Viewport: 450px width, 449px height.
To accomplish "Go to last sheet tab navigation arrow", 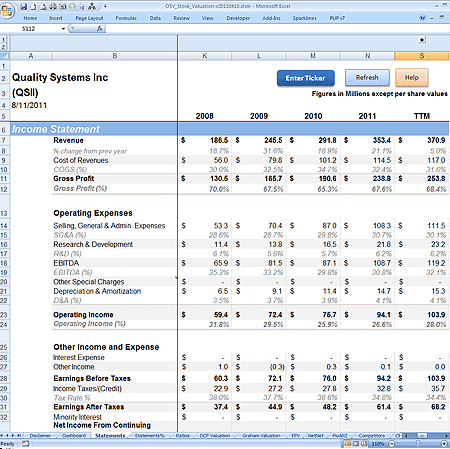I will click(19, 435).
